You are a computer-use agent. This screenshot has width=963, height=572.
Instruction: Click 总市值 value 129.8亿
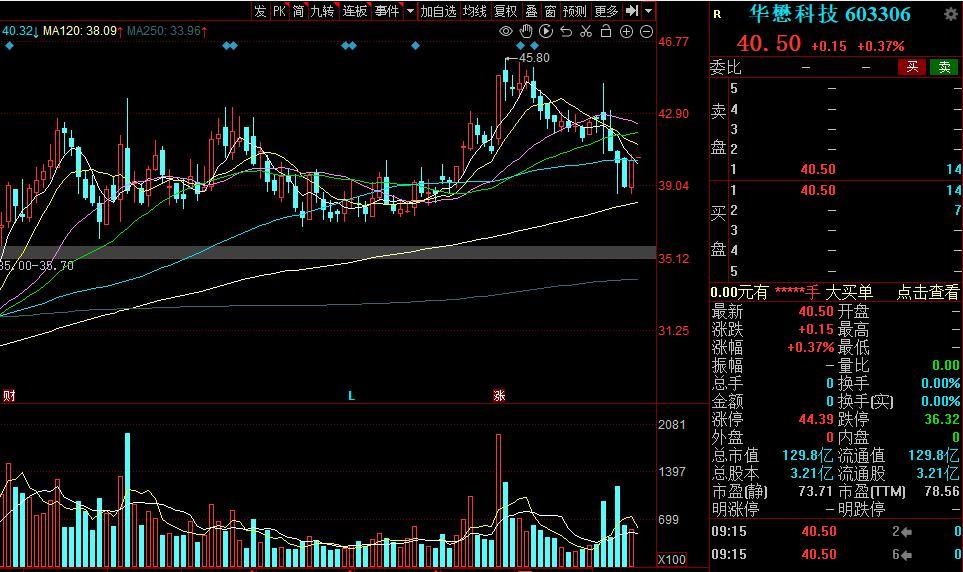tap(807, 455)
